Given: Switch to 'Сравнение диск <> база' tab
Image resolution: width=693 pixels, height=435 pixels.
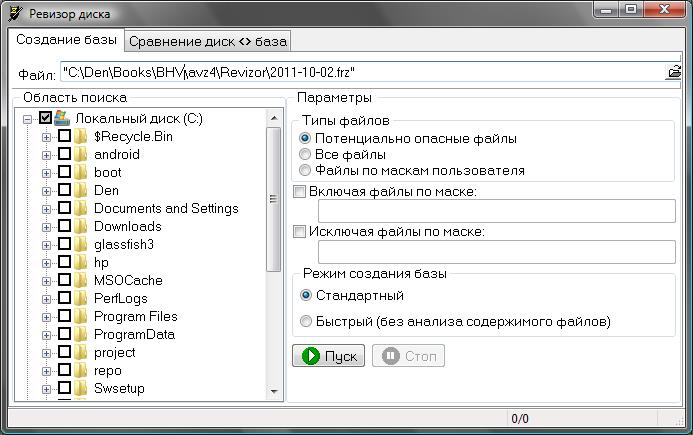Looking at the screenshot, I should (207, 41).
